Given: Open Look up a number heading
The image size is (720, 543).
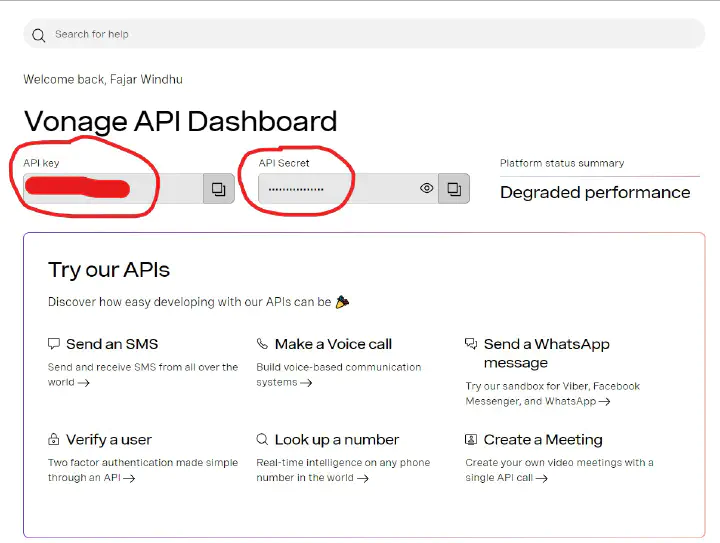Looking at the screenshot, I should point(337,439).
